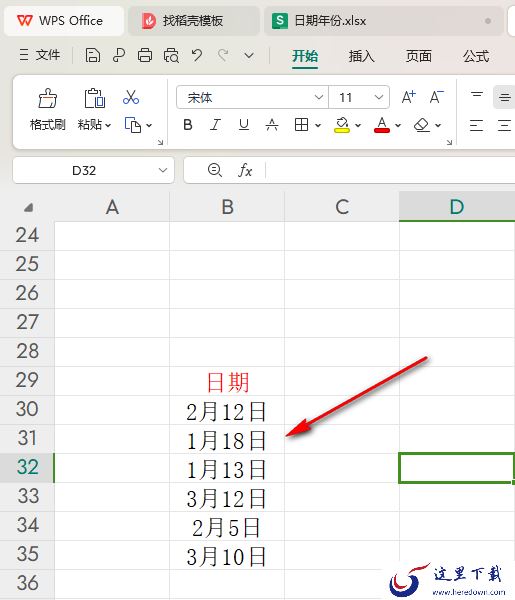Click the Insert Function fx icon

pyautogui.click(x=245, y=170)
